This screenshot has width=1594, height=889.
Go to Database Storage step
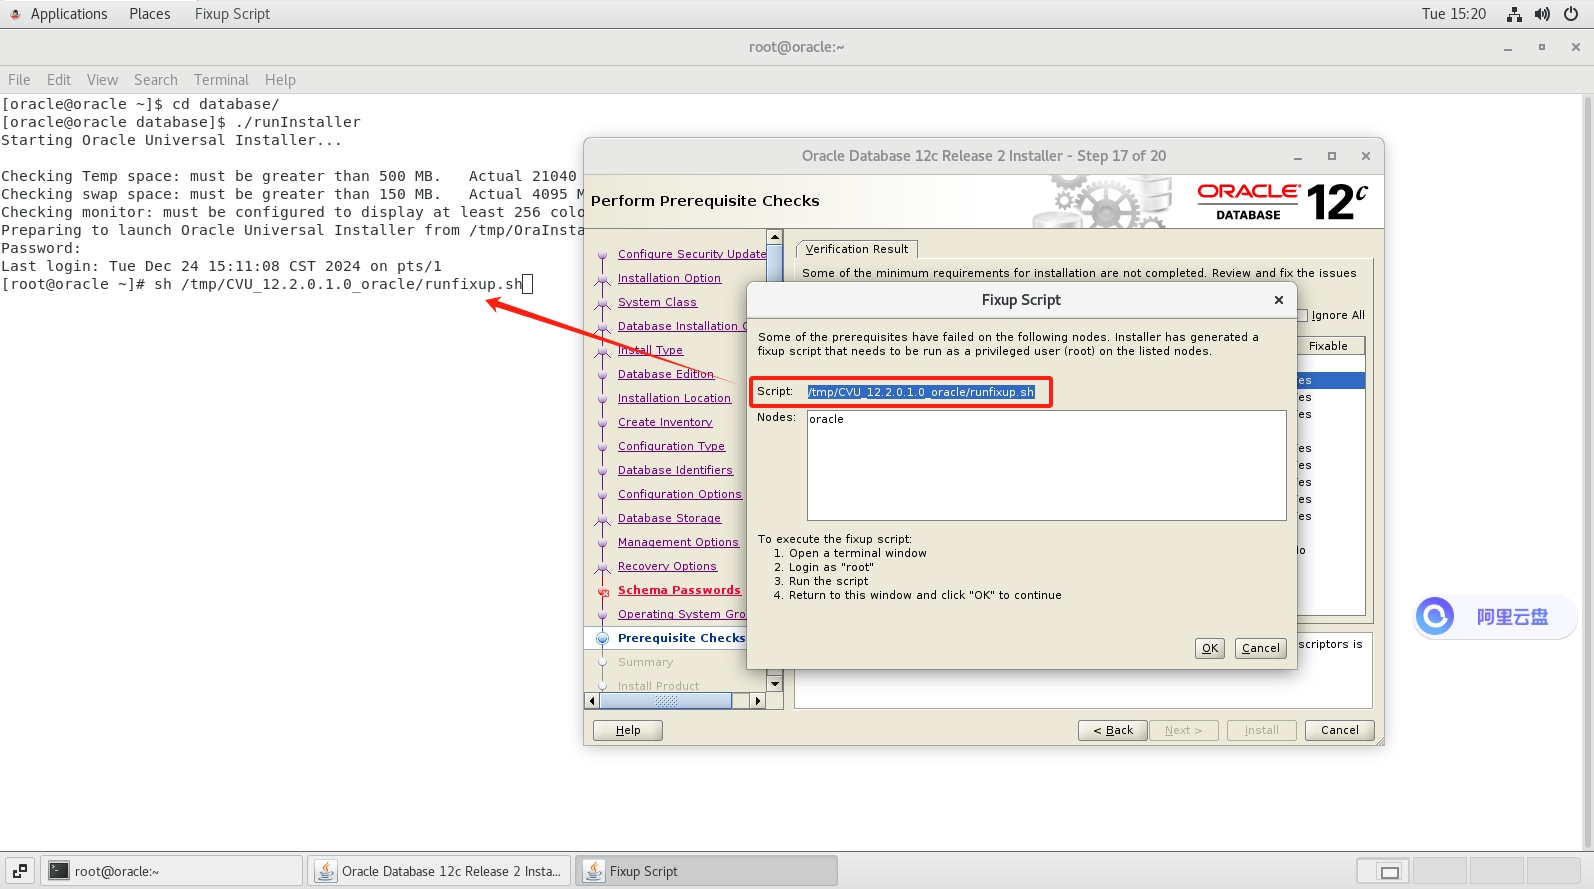pos(669,518)
